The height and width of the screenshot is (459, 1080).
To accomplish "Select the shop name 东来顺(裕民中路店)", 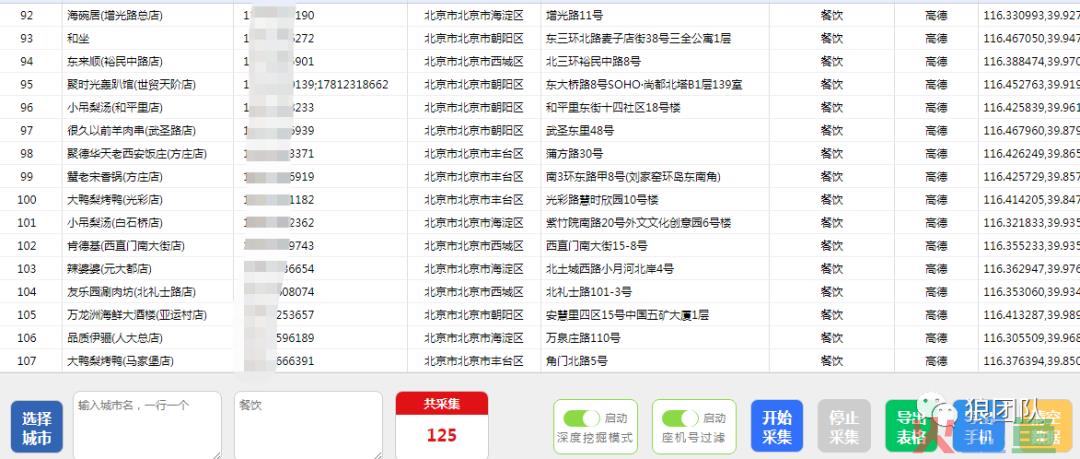I will point(114,61).
